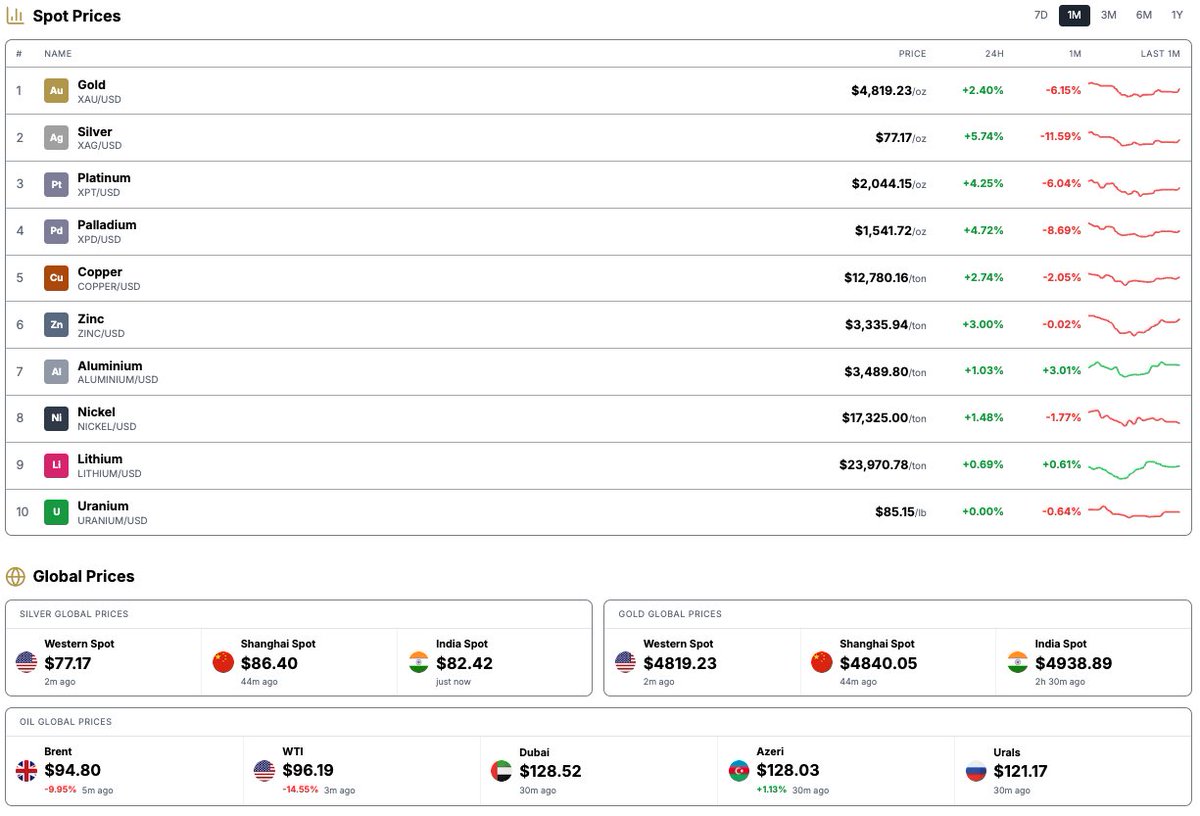Click Silver's 24H change +5.74%
The height and width of the screenshot is (816, 1200).
pyautogui.click(x=983, y=137)
